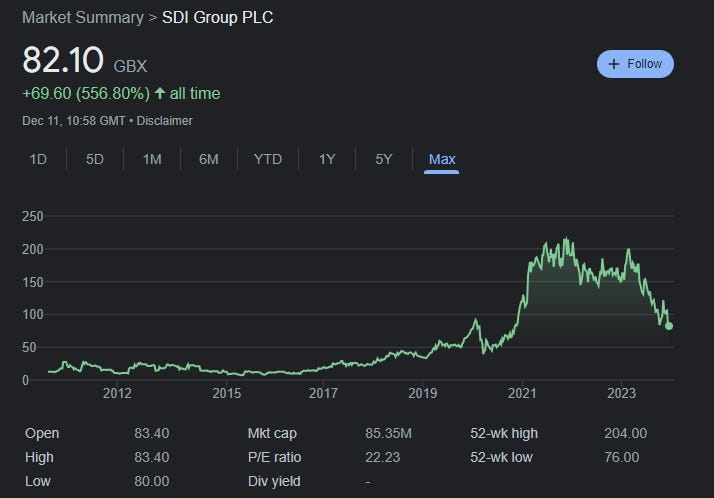714x498 pixels.
Task: Click the High label in stats table
Action: (39, 457)
